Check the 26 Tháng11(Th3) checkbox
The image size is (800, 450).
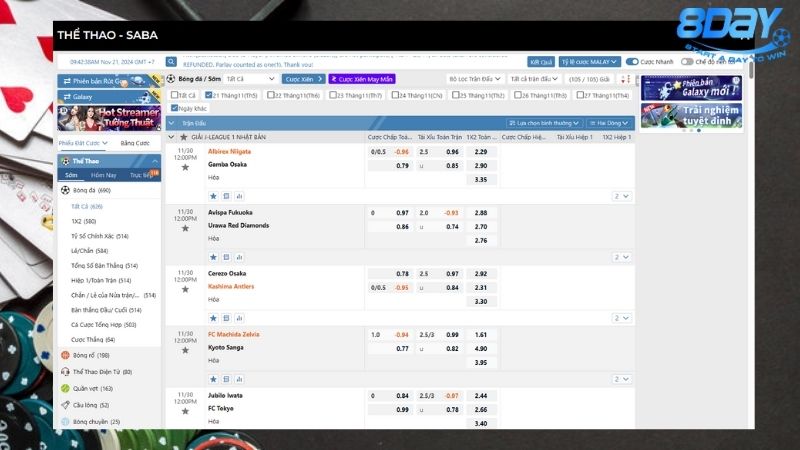pyautogui.click(x=518, y=95)
